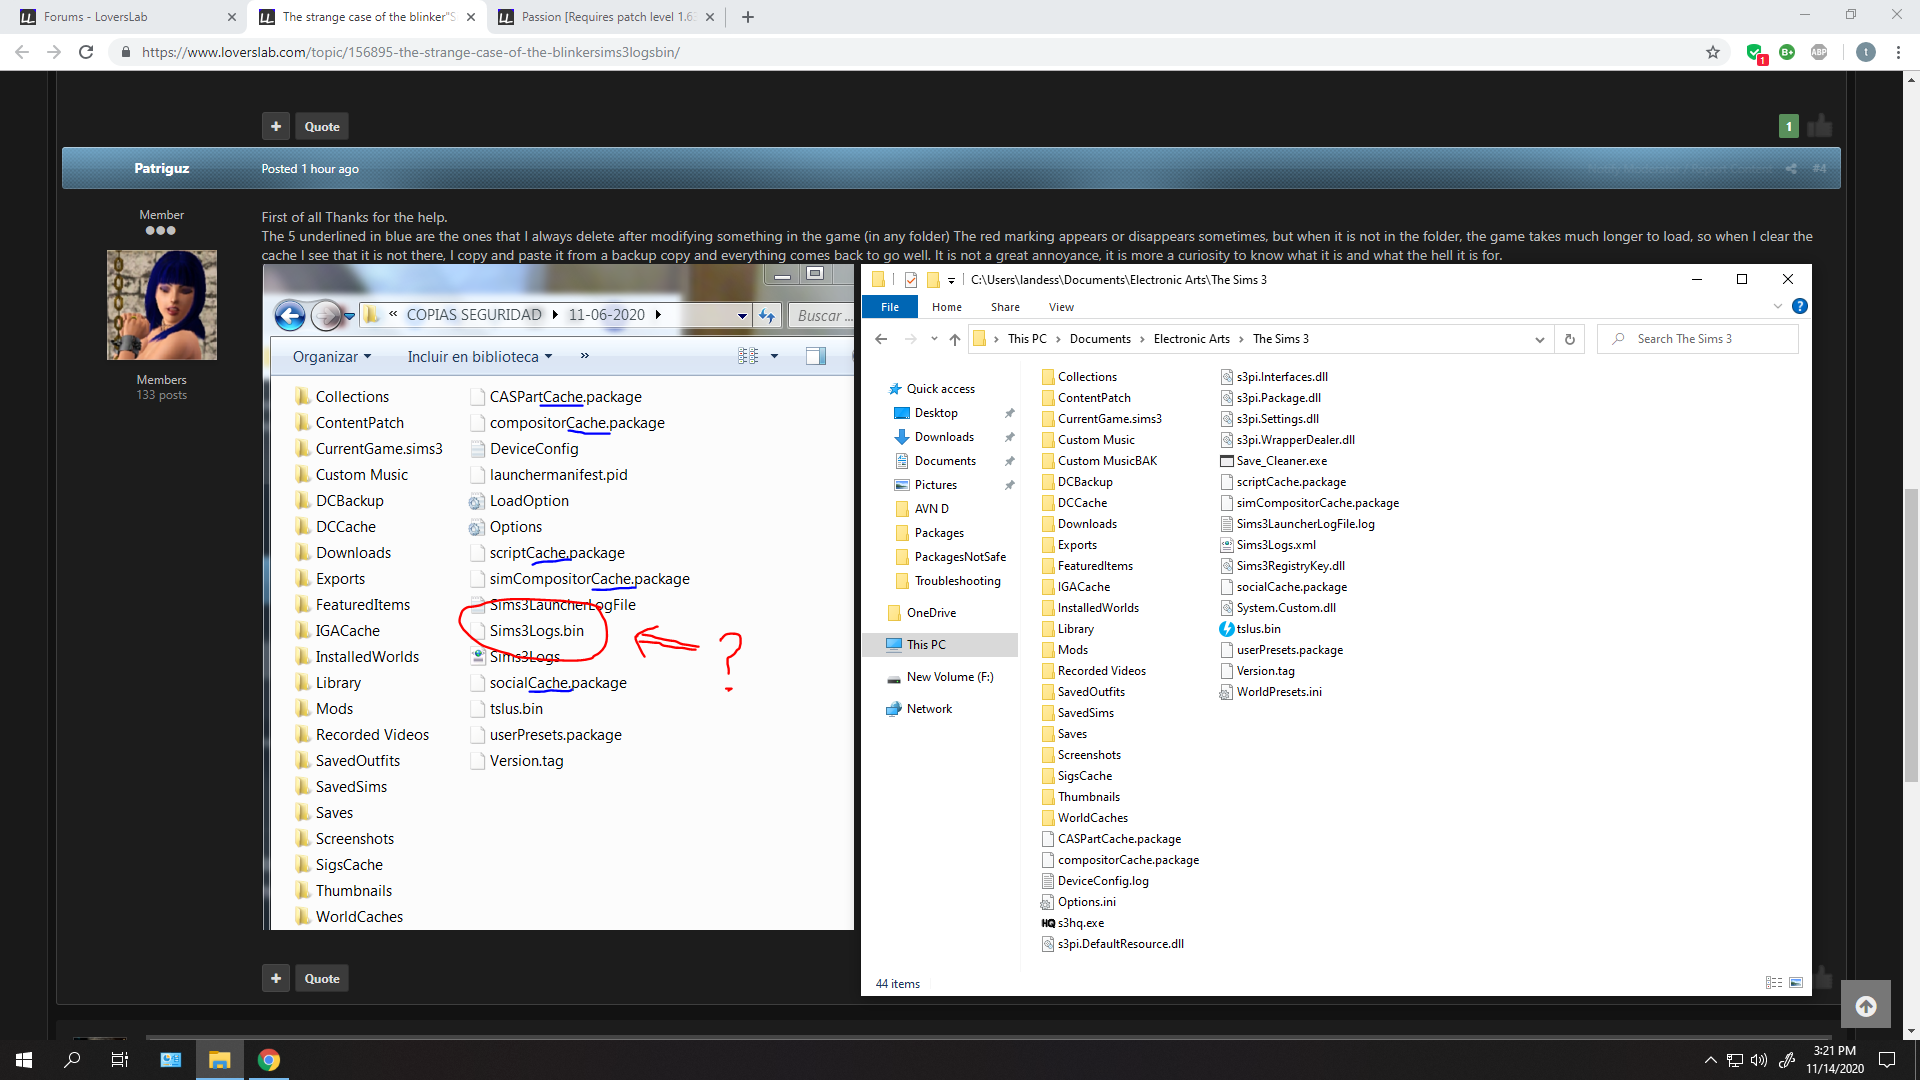Image resolution: width=1920 pixels, height=1080 pixels.
Task: Expand the breadcrumb chevron after This PC
Action: (1058, 339)
